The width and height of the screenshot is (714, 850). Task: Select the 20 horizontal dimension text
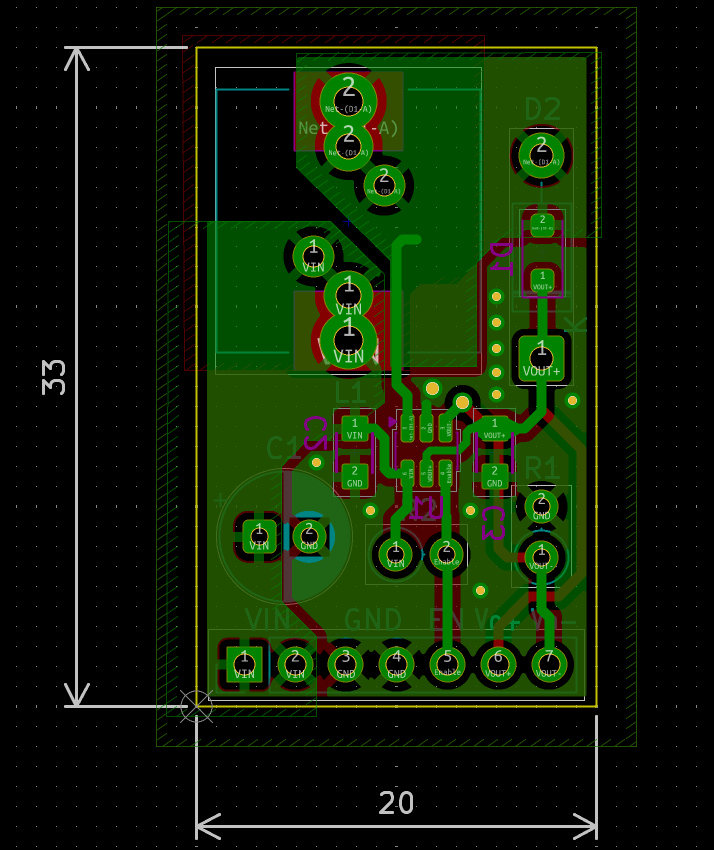396,802
